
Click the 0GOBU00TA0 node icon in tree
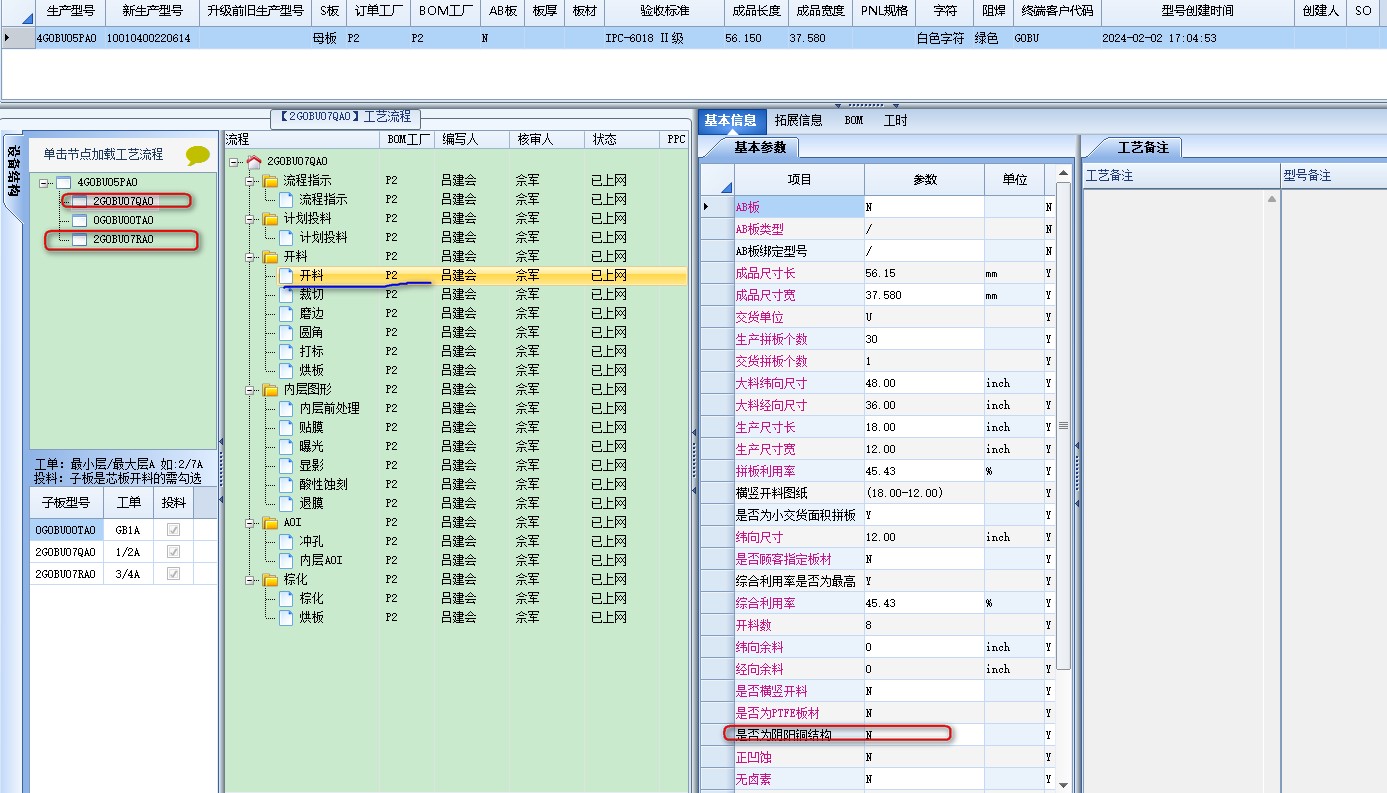[x=80, y=220]
